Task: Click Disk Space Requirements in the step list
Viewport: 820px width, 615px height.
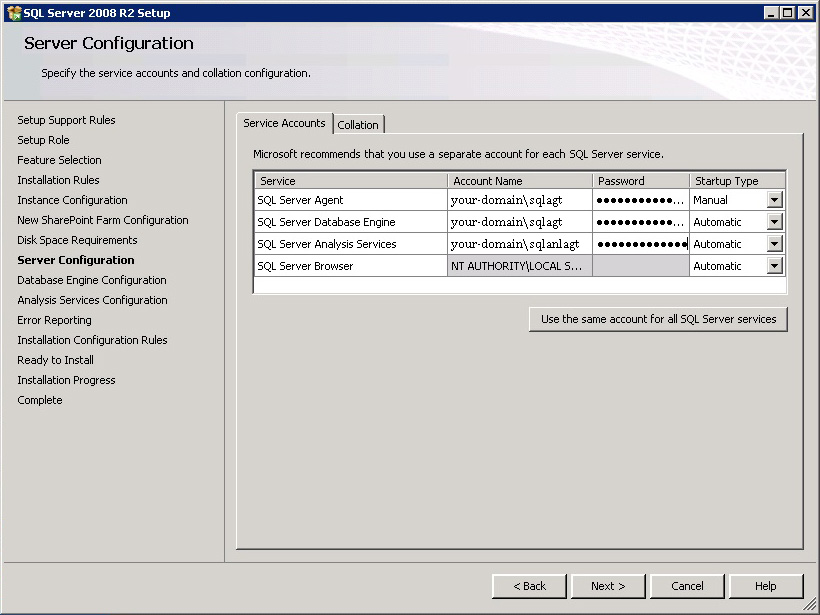Action: click(77, 240)
